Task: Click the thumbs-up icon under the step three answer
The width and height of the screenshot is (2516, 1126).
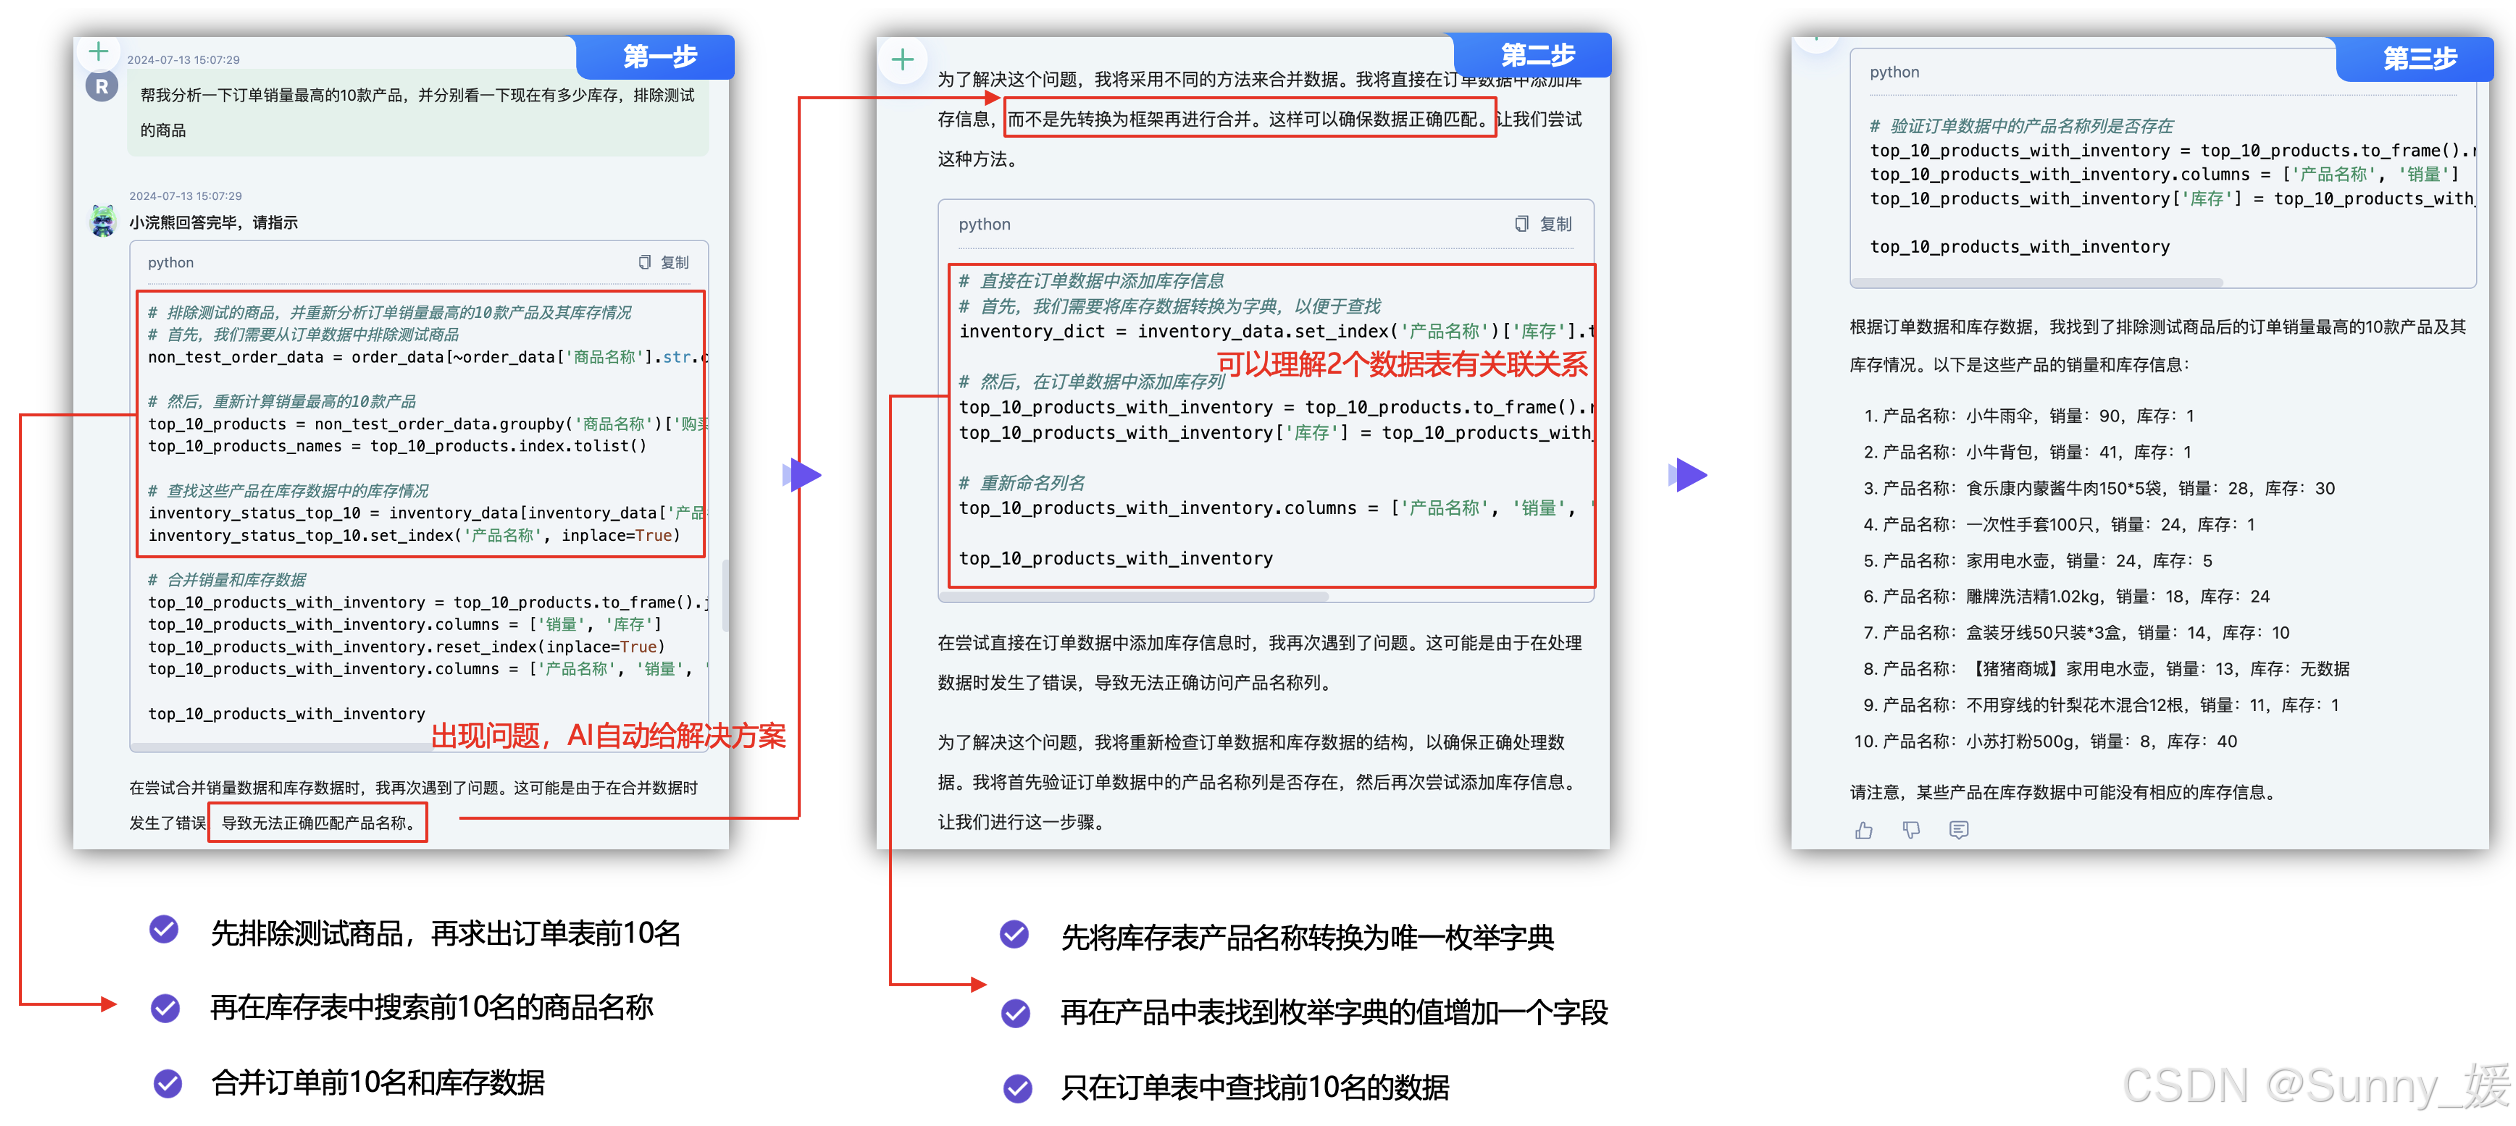Action: point(1864,832)
